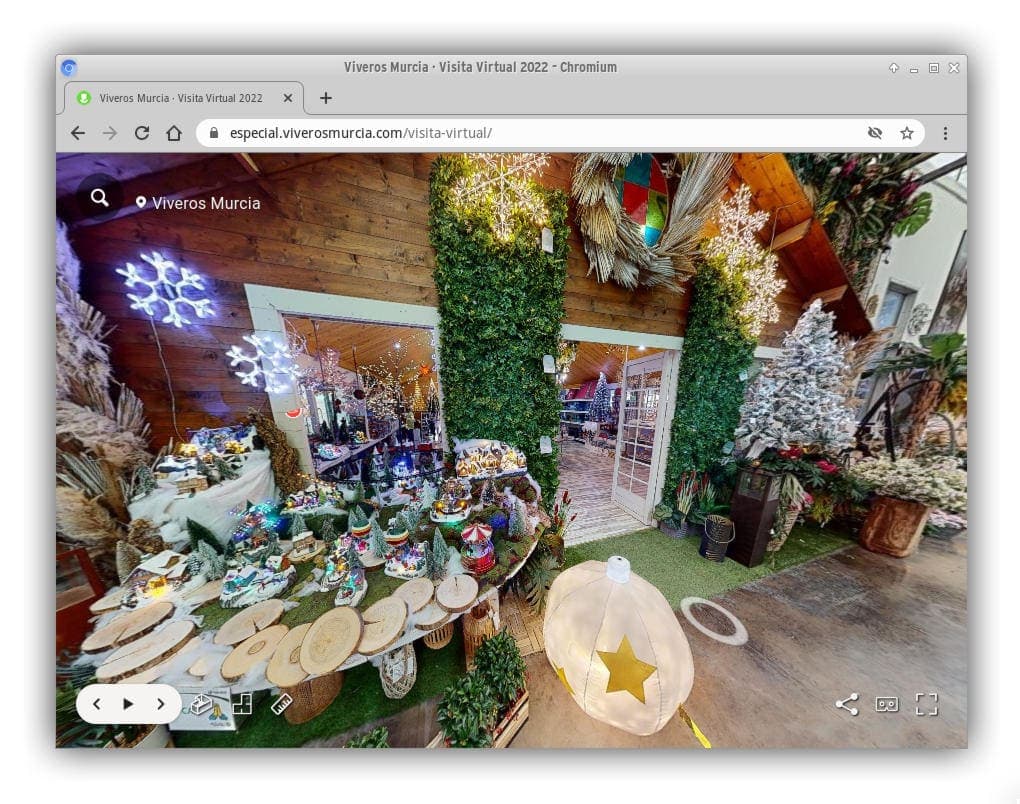Reload the virtual tour page
Screen dimensions: 1020x804
click(x=142, y=133)
